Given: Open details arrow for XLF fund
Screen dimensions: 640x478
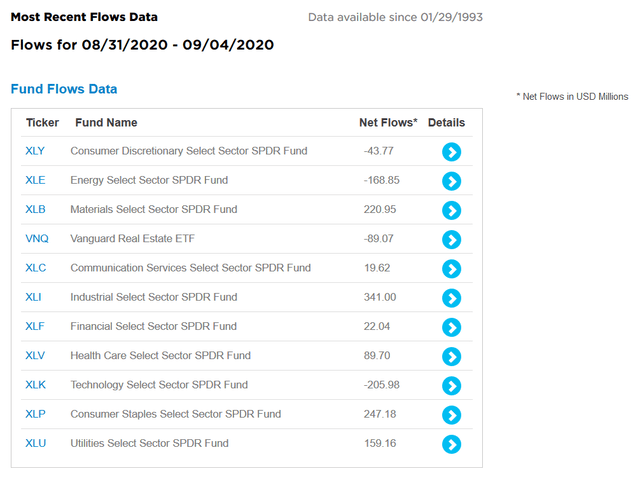Looking at the screenshot, I should tap(451, 327).
